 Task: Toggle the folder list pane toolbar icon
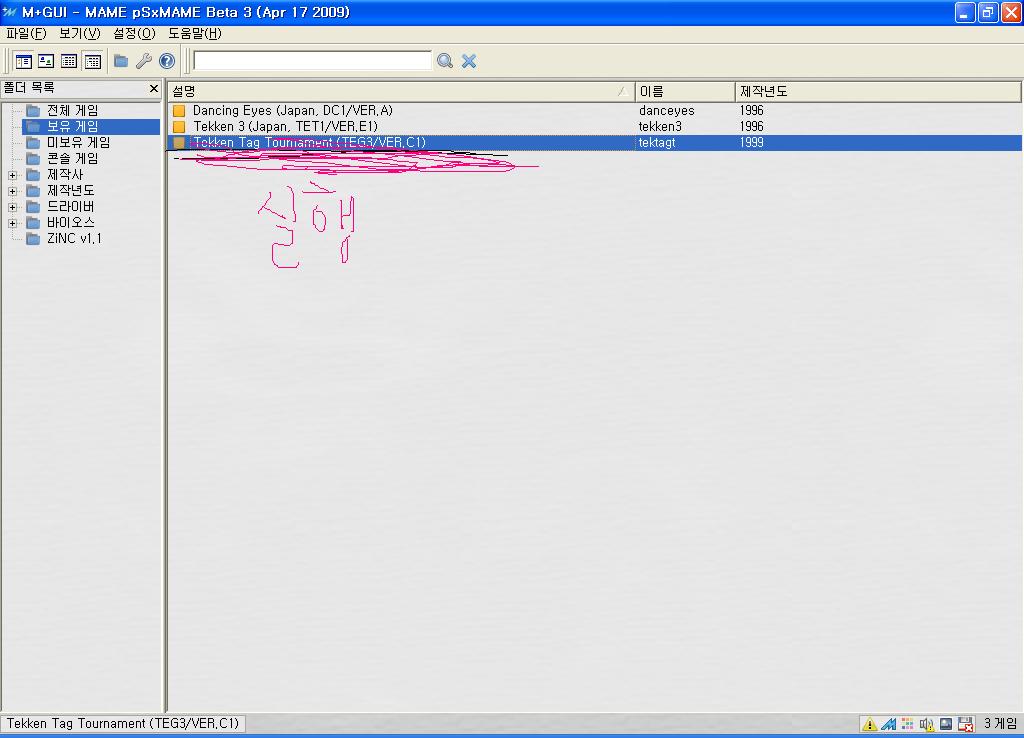24,61
